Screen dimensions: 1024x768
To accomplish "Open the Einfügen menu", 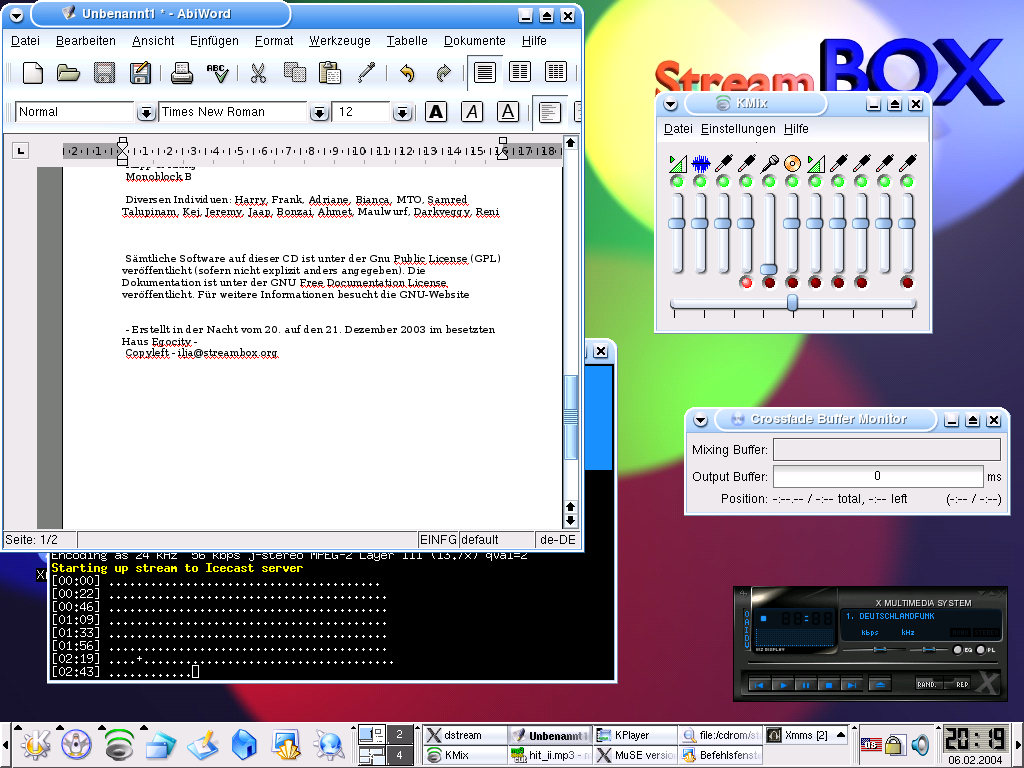I will tap(214, 40).
